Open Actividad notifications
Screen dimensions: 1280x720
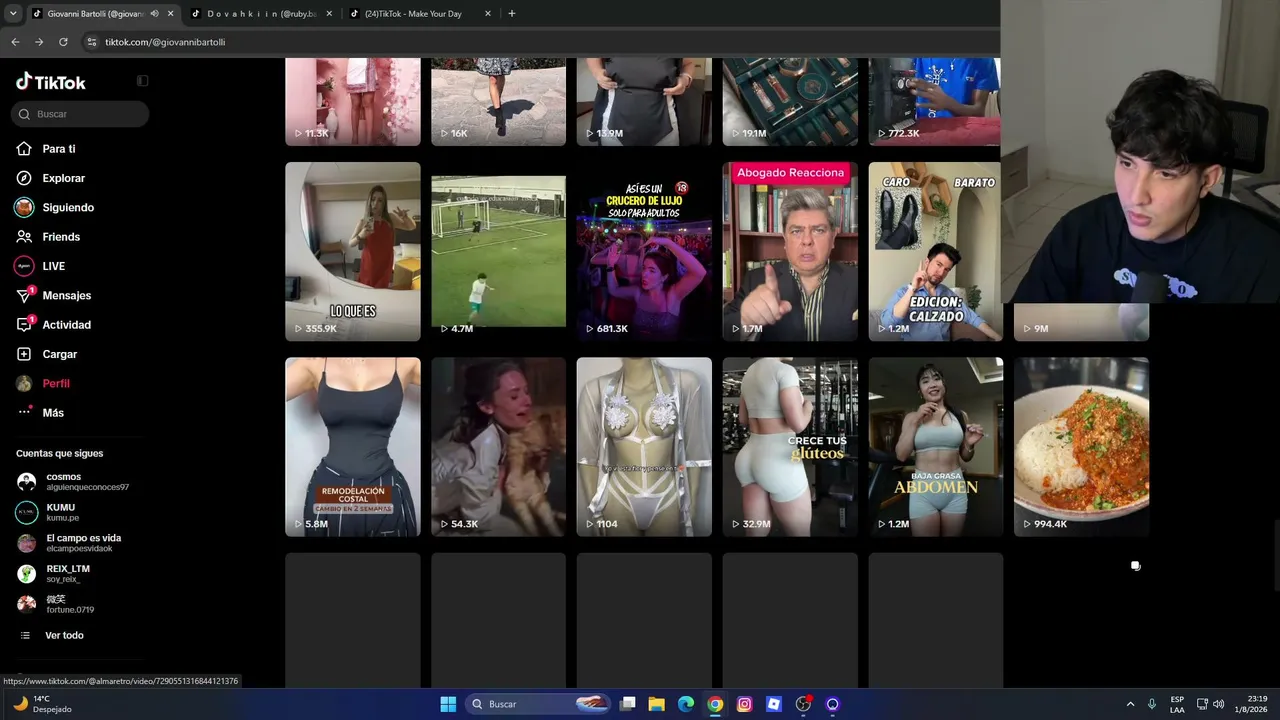tap(66, 325)
